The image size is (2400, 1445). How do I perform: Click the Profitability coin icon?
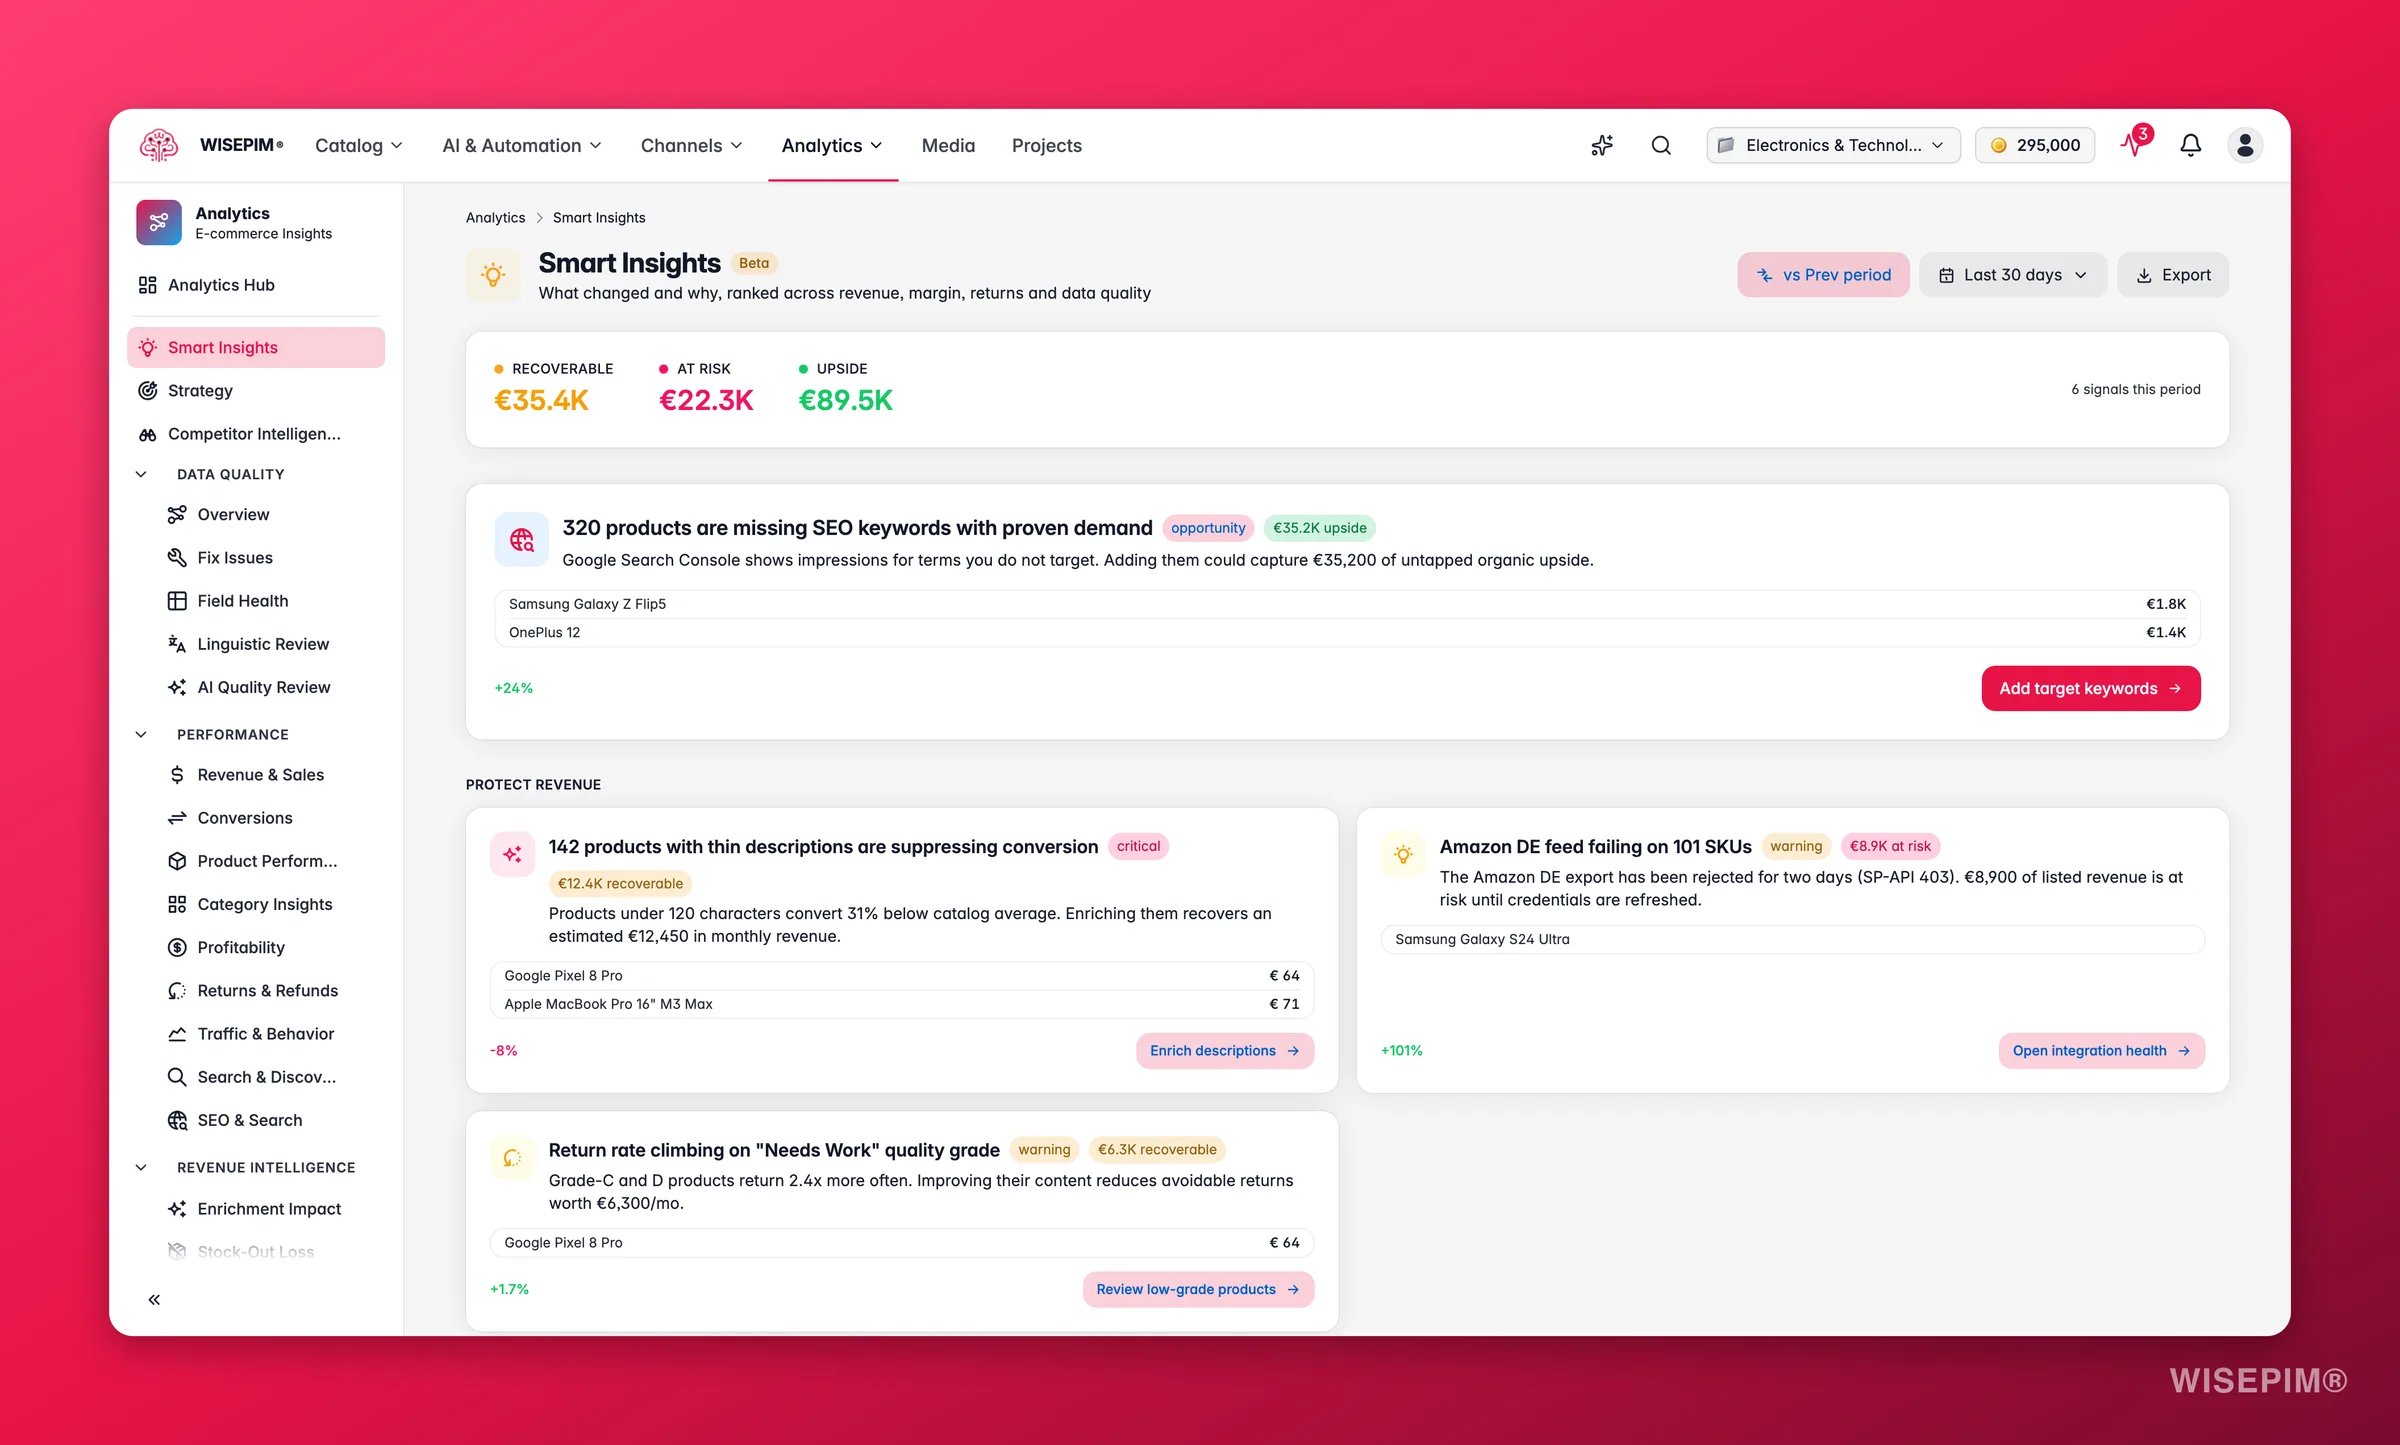pos(177,947)
